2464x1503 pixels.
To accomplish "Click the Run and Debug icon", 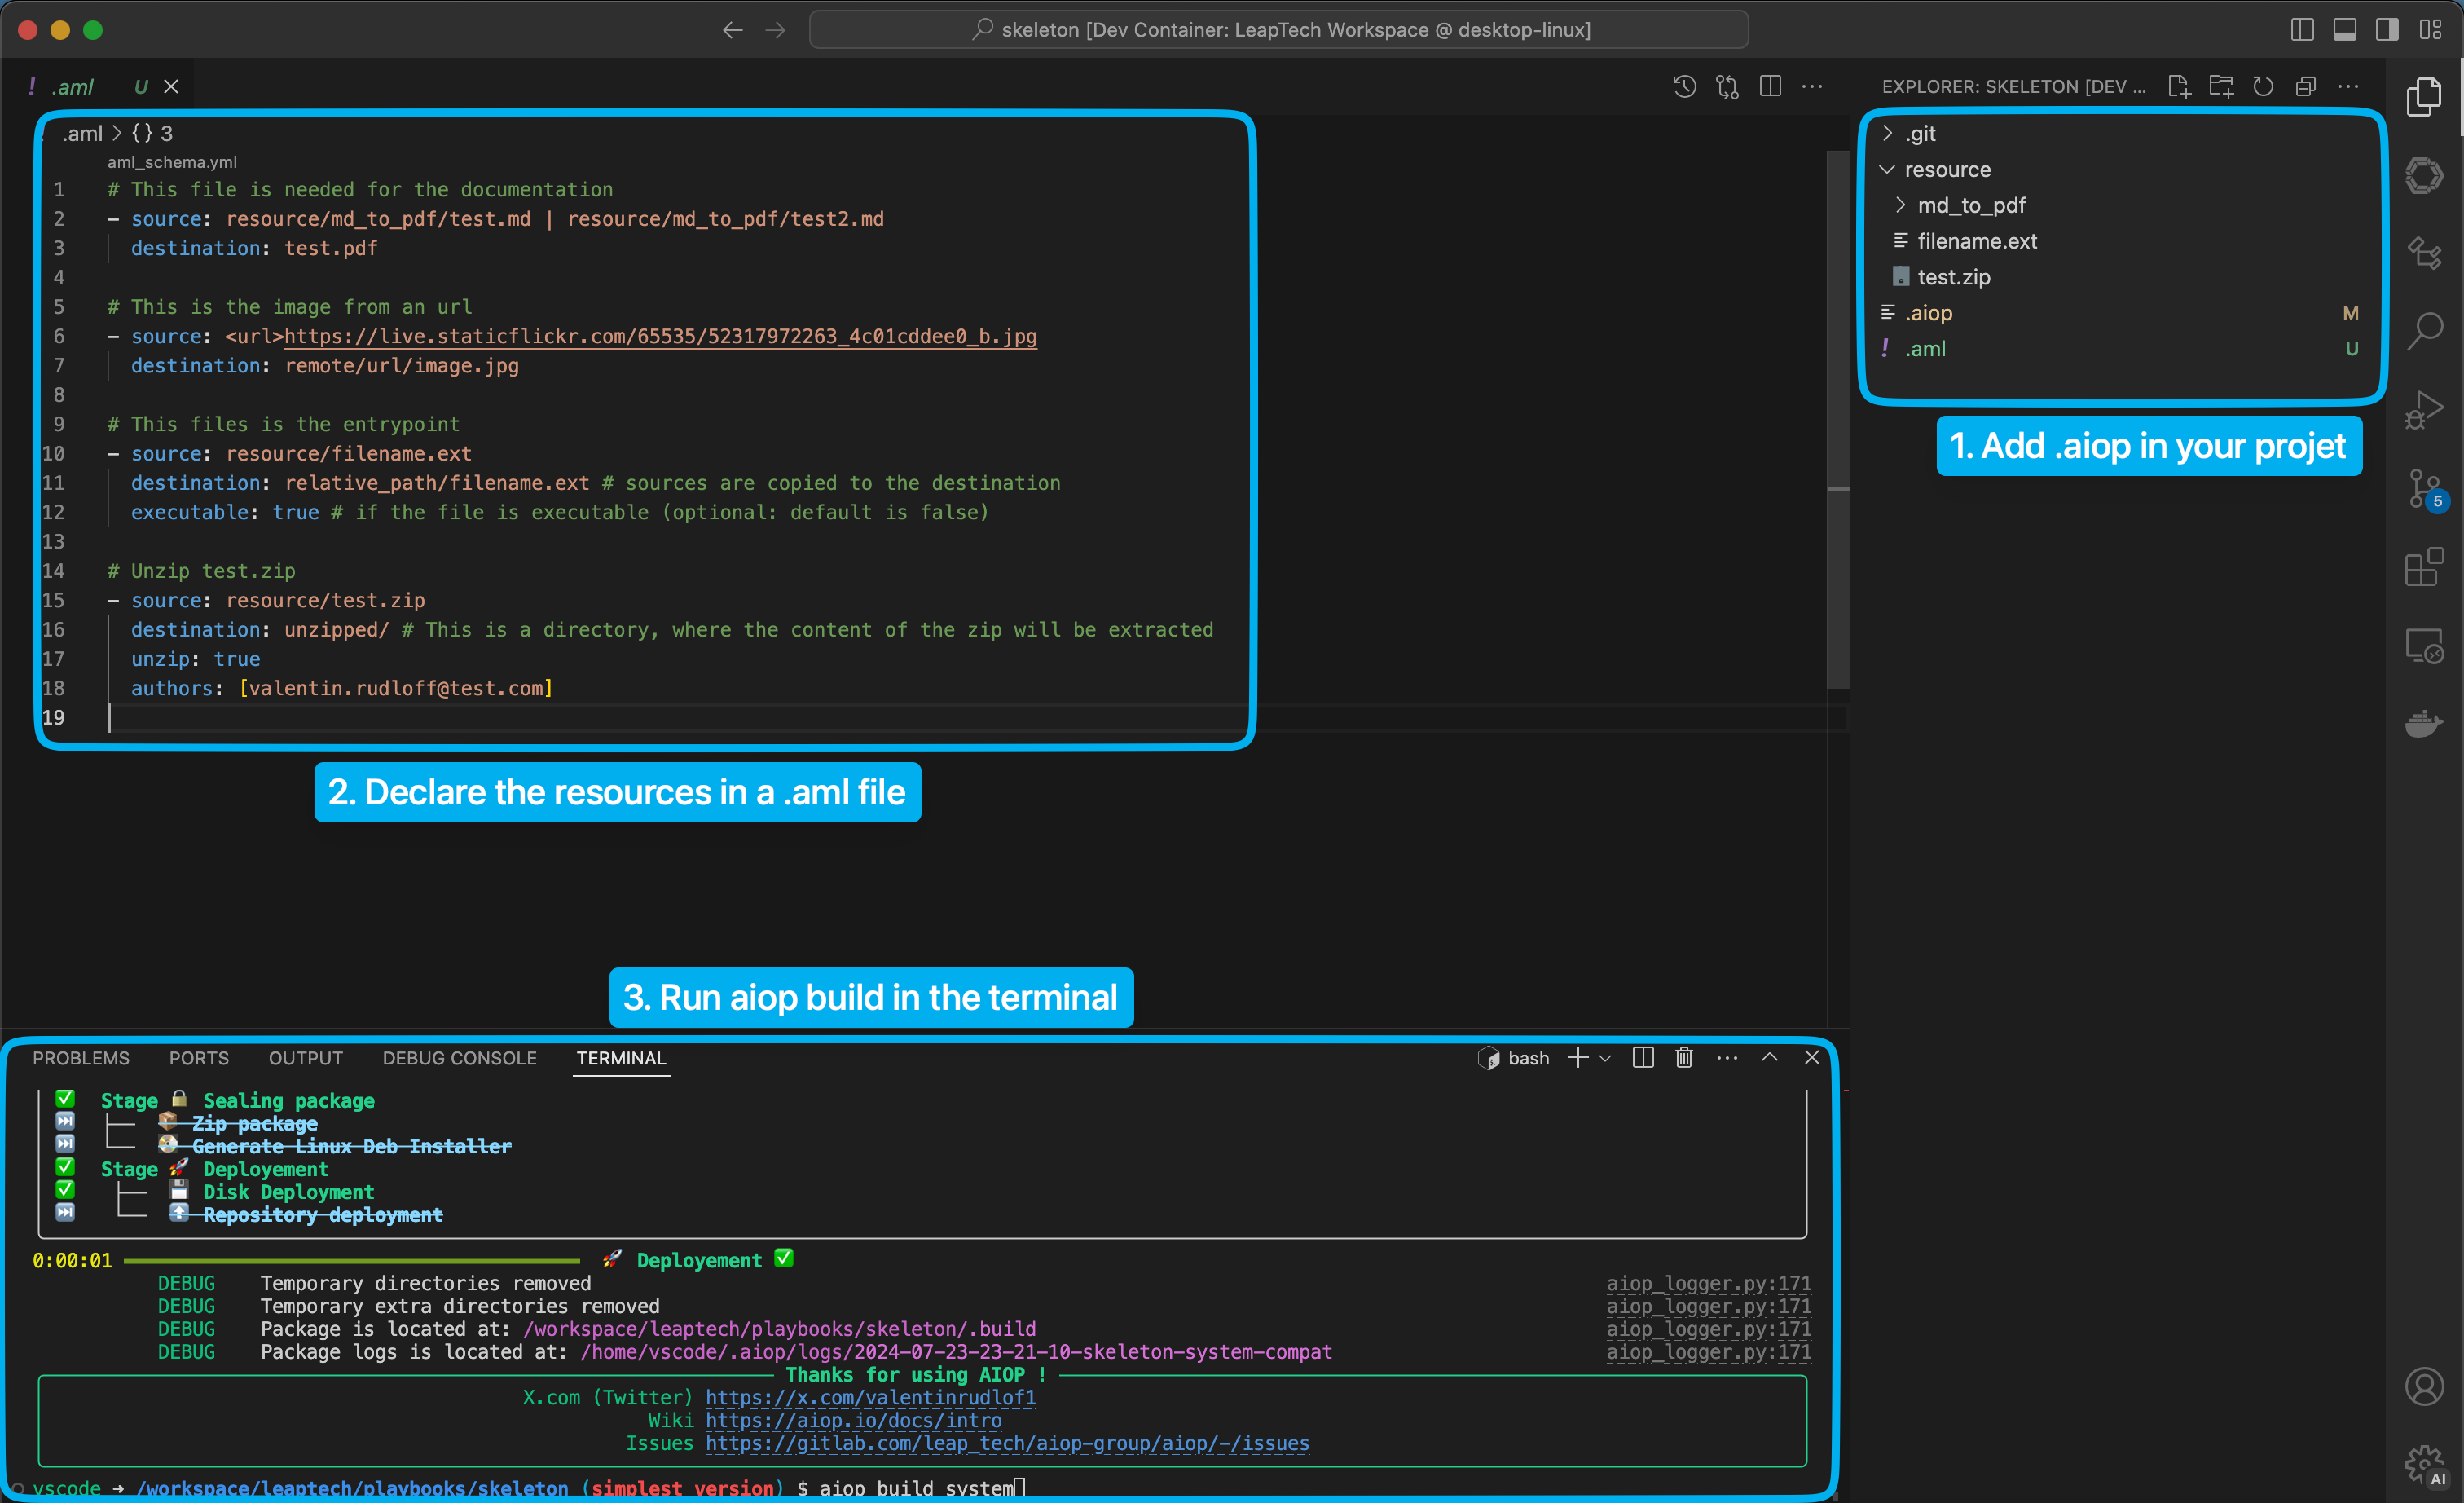I will point(2423,409).
